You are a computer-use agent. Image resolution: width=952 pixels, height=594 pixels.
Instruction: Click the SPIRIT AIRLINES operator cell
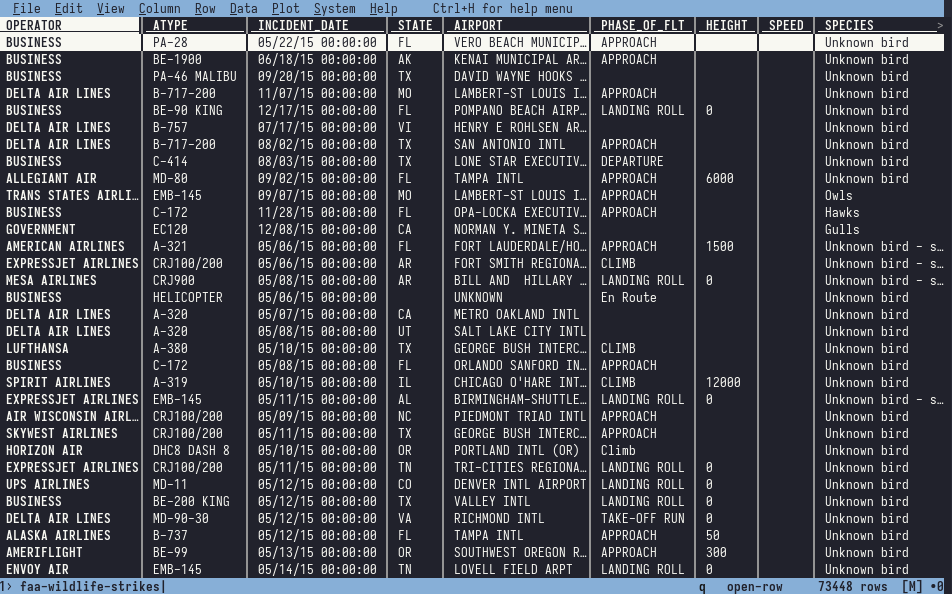[x=58, y=383]
